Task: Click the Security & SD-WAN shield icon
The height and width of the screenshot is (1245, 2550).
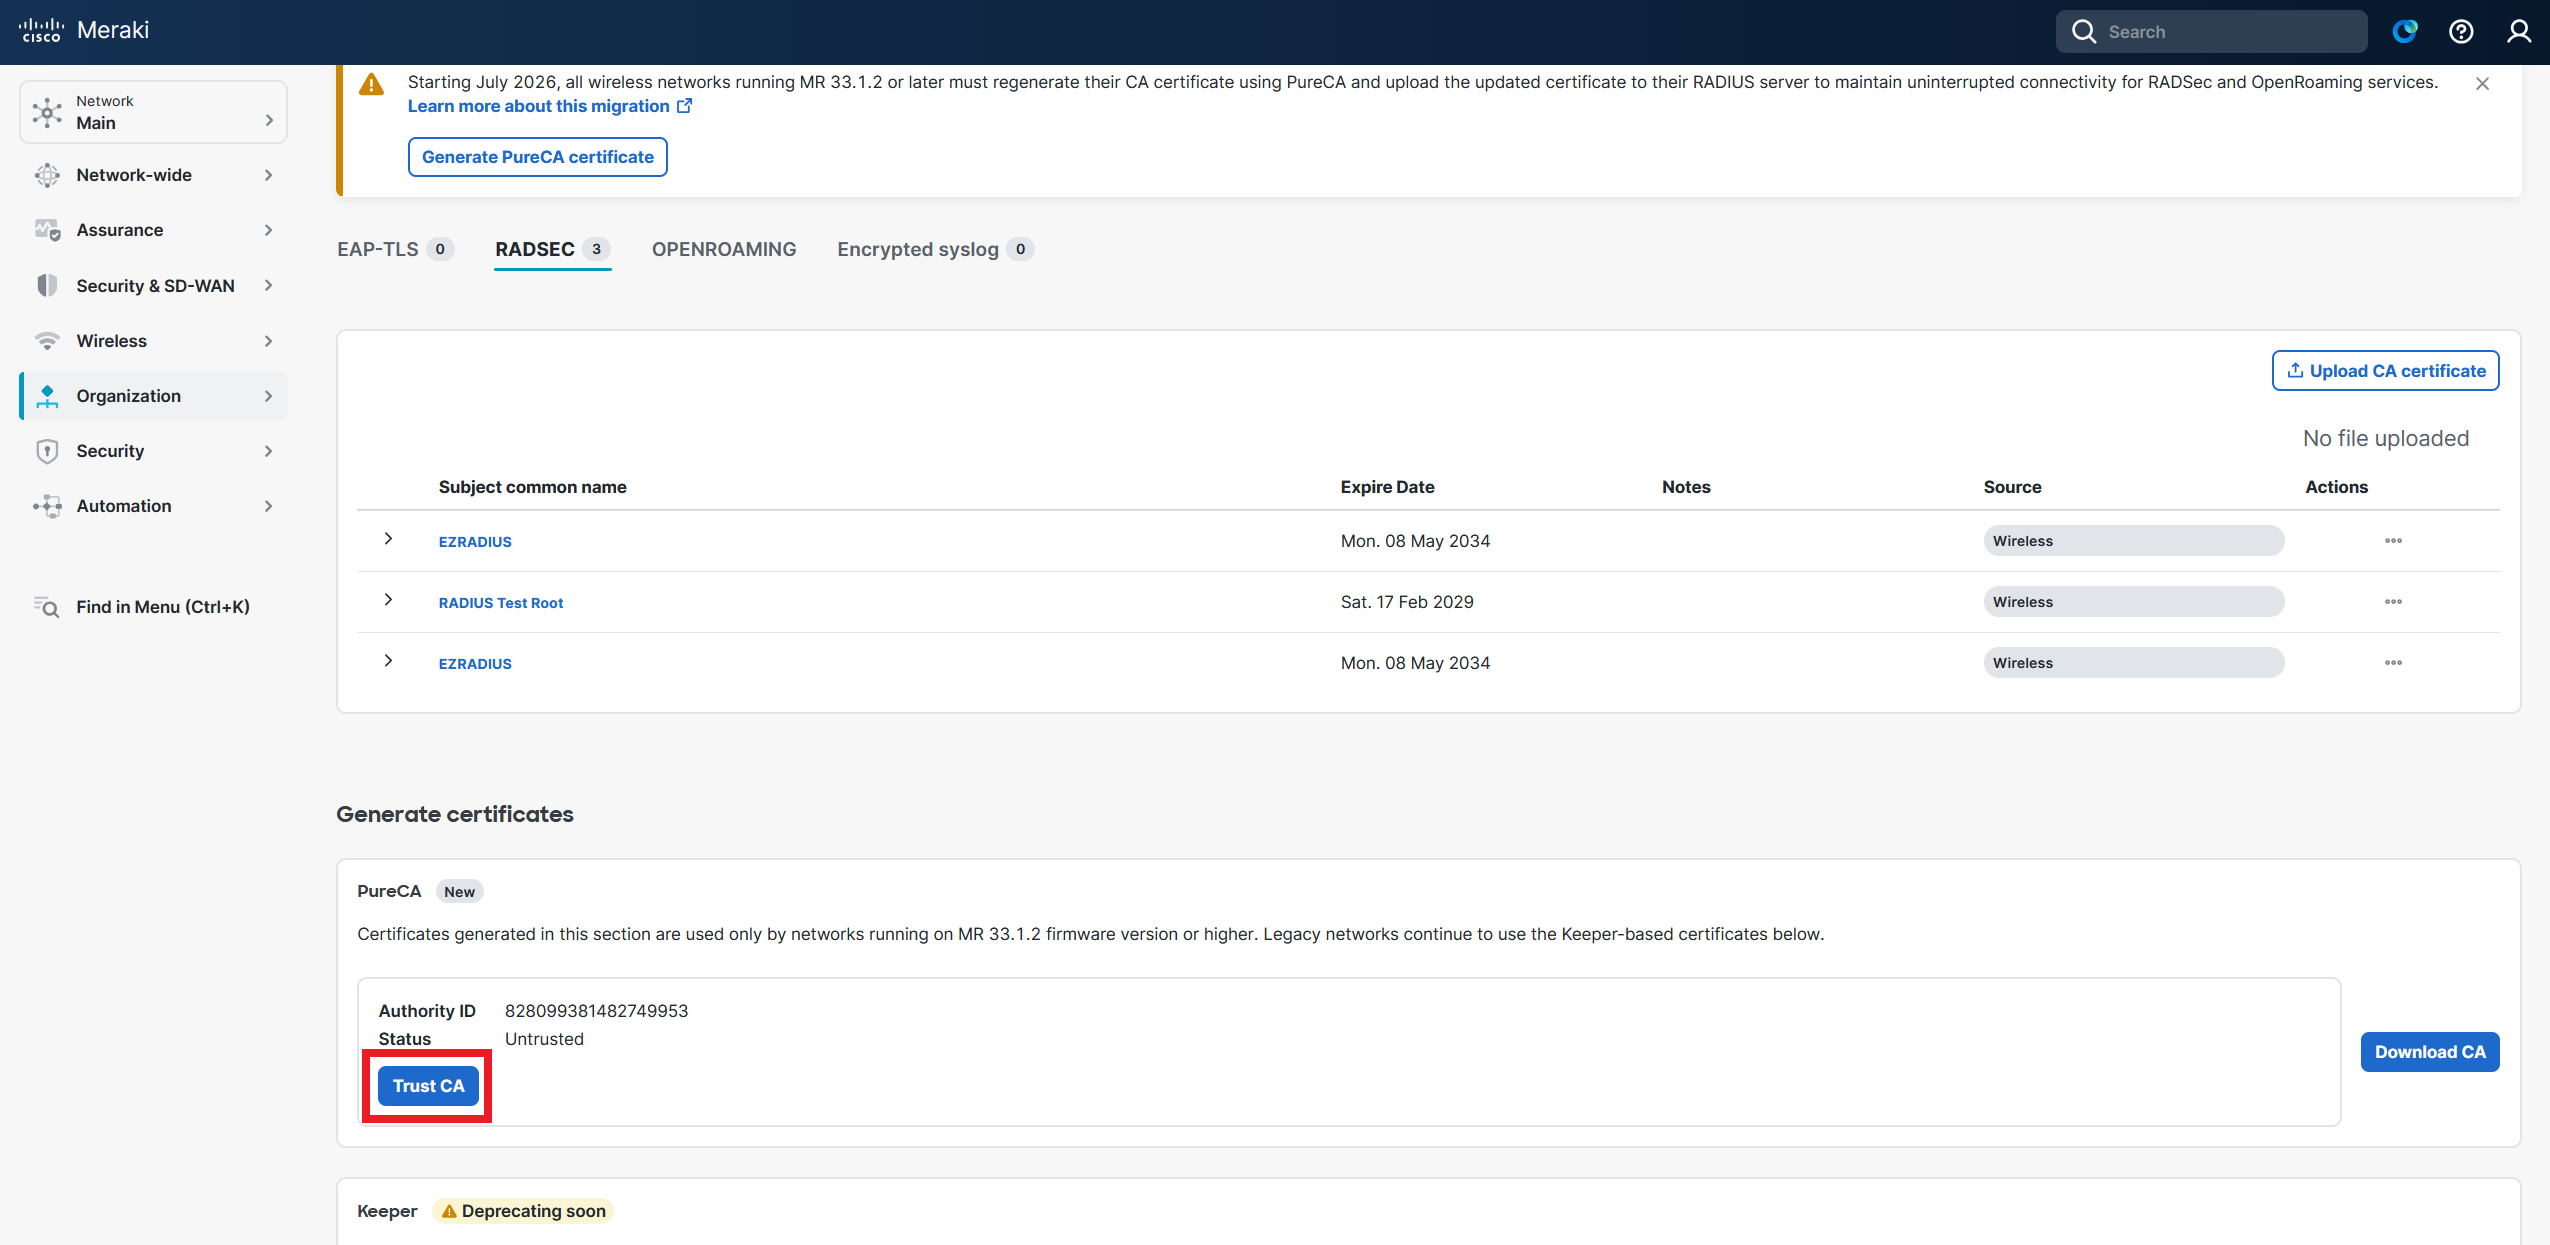Action: (x=47, y=286)
